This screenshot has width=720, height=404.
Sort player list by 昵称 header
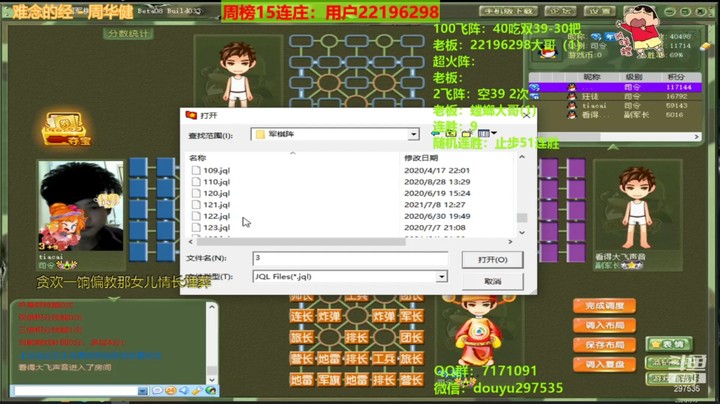pos(592,77)
